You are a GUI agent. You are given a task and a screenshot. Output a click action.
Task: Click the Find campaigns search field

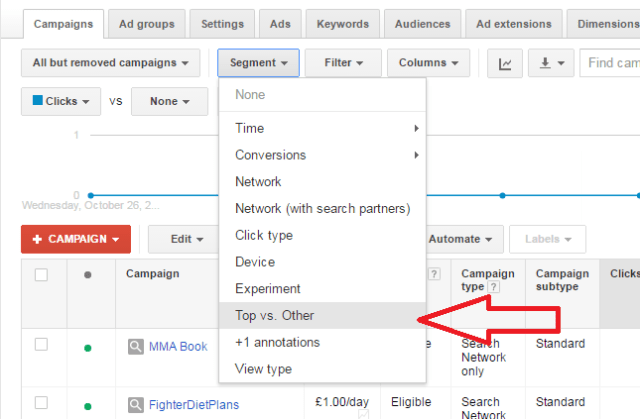coord(612,63)
